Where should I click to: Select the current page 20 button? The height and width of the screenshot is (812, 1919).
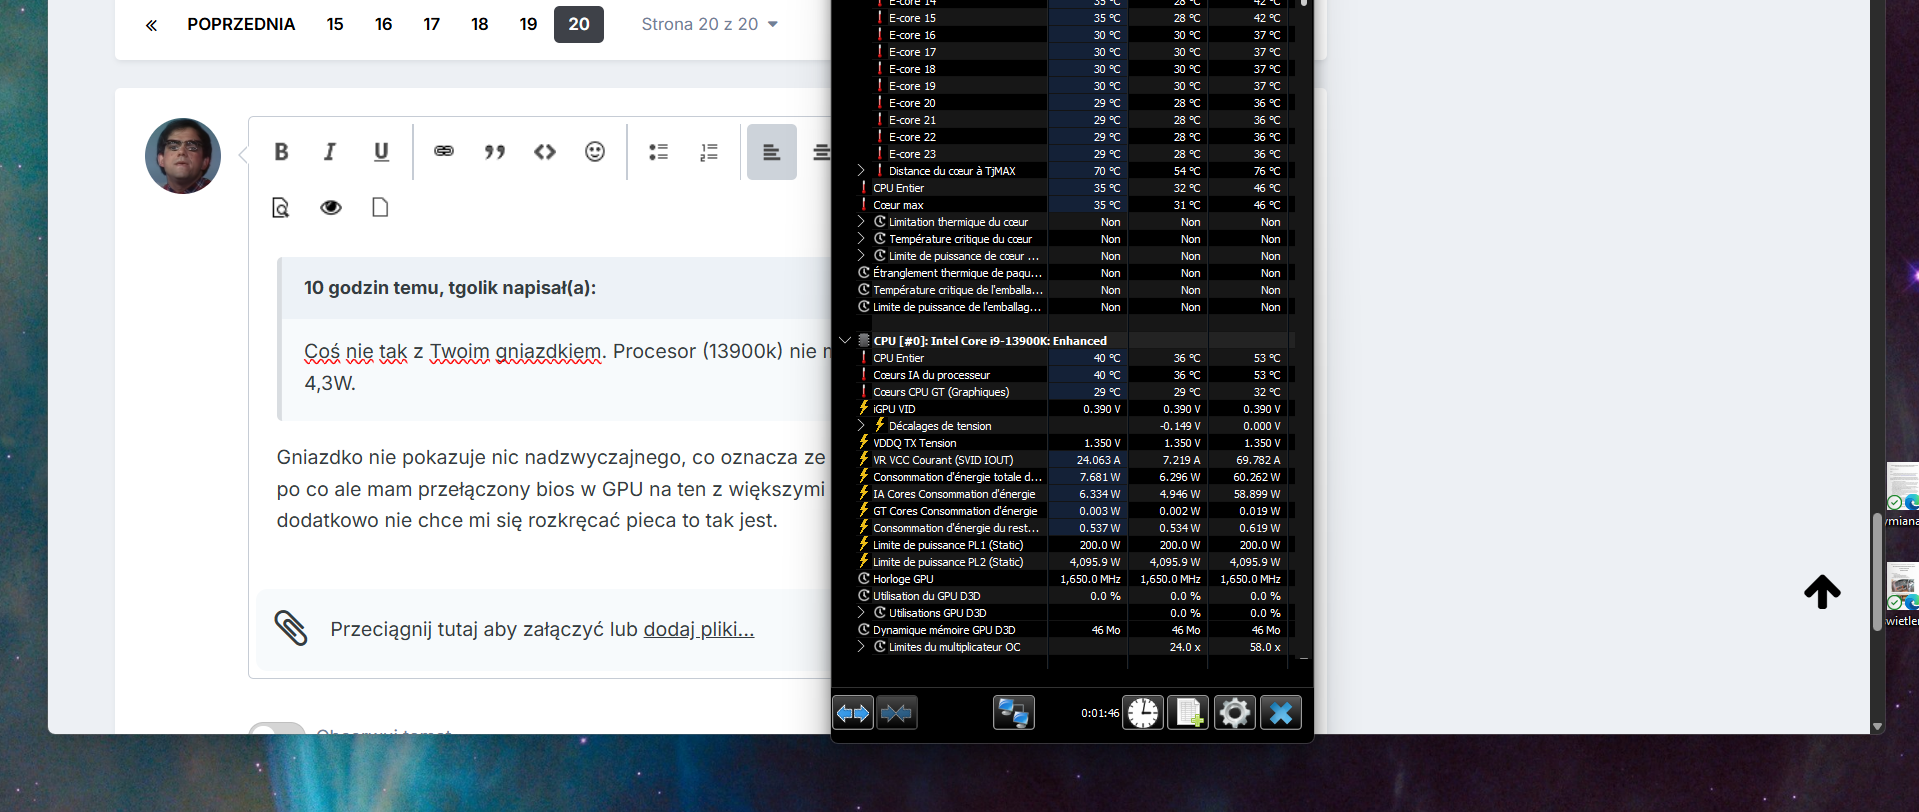[x=579, y=24]
